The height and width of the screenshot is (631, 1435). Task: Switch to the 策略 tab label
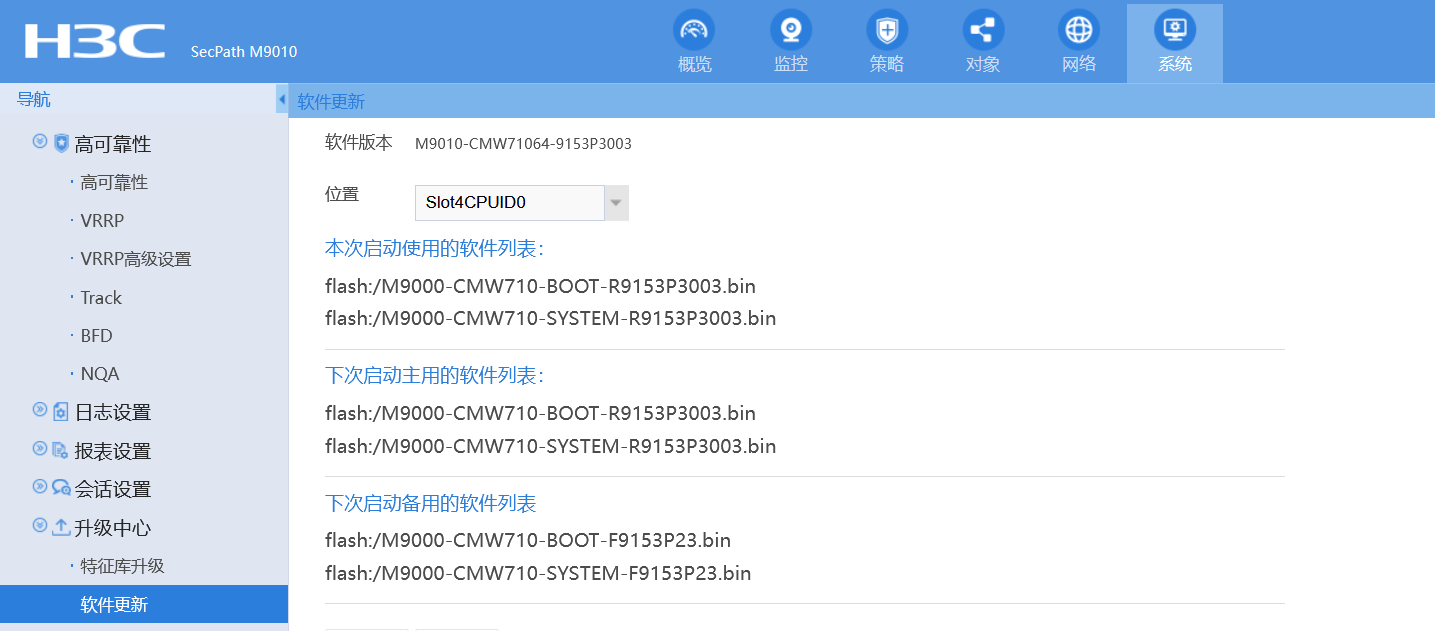(886, 64)
